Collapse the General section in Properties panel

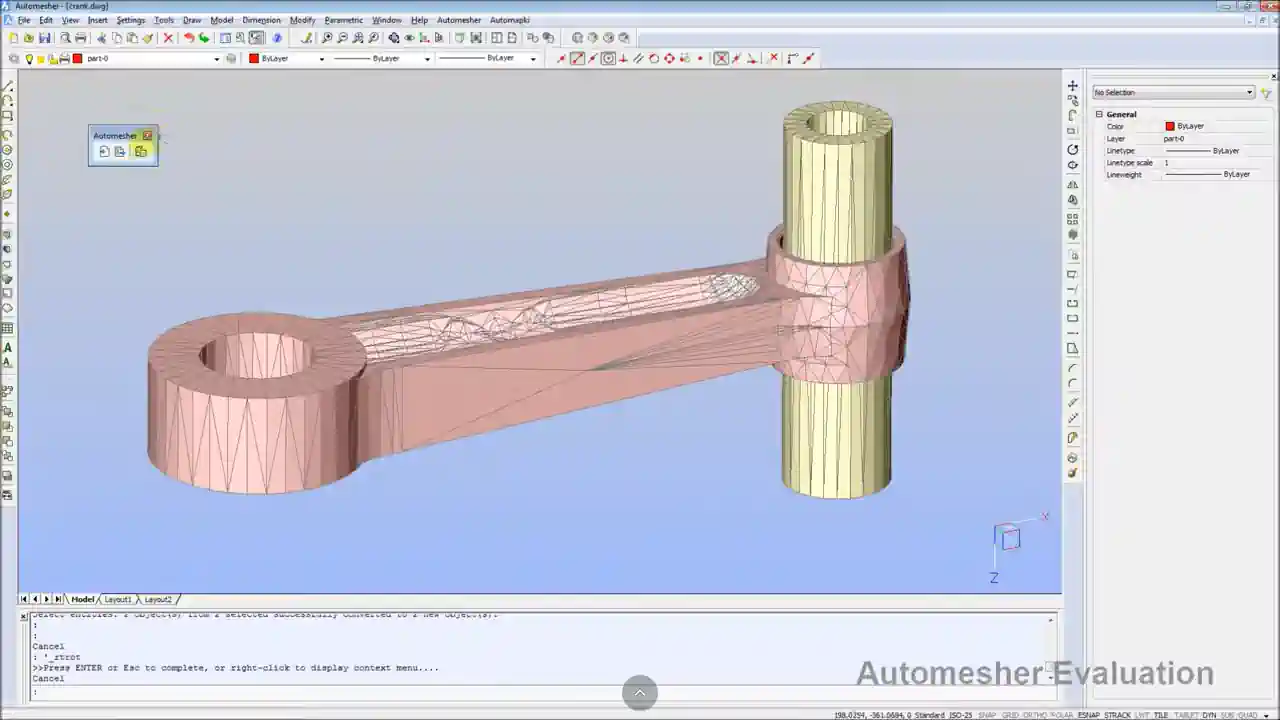tap(1099, 114)
